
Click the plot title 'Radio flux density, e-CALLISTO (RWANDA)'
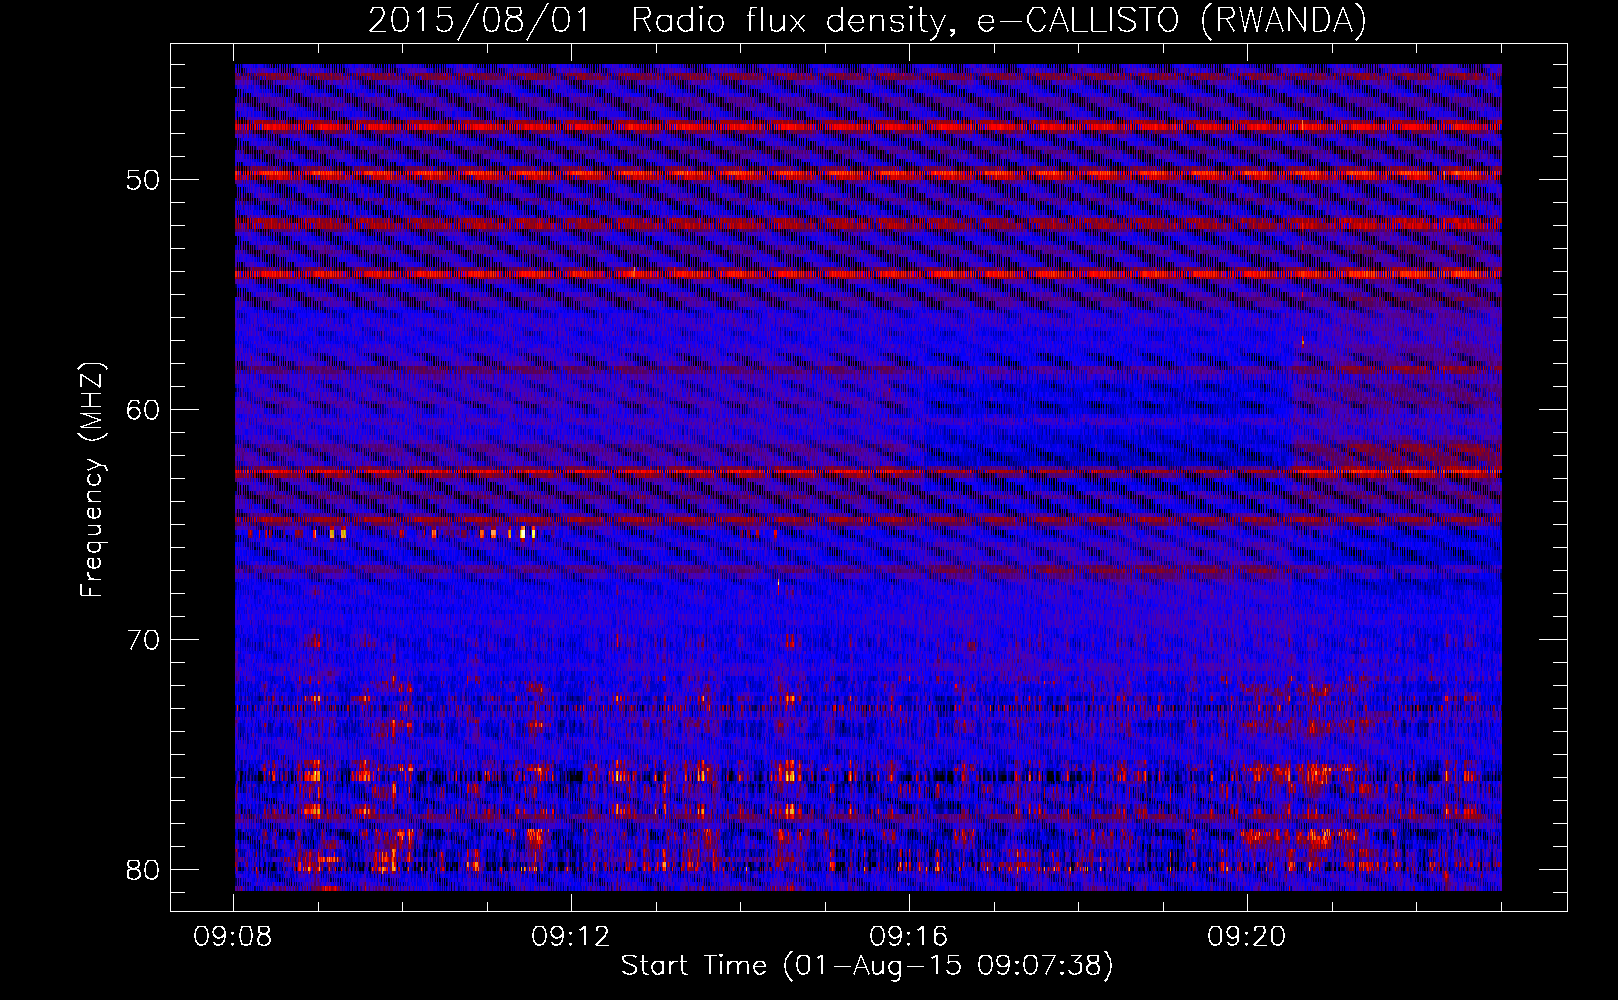999,21
